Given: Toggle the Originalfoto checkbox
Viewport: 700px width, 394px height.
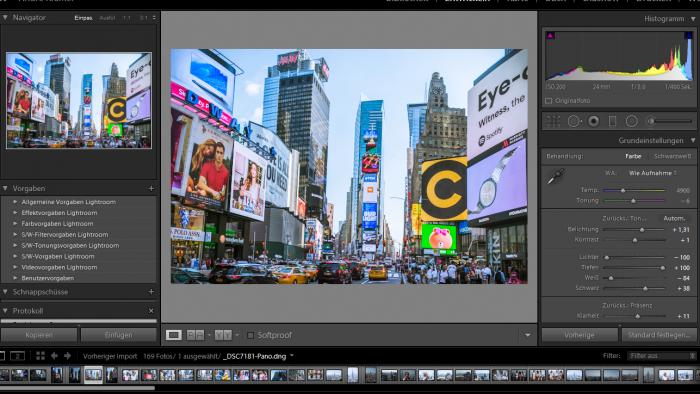Looking at the screenshot, I should pyautogui.click(x=549, y=101).
